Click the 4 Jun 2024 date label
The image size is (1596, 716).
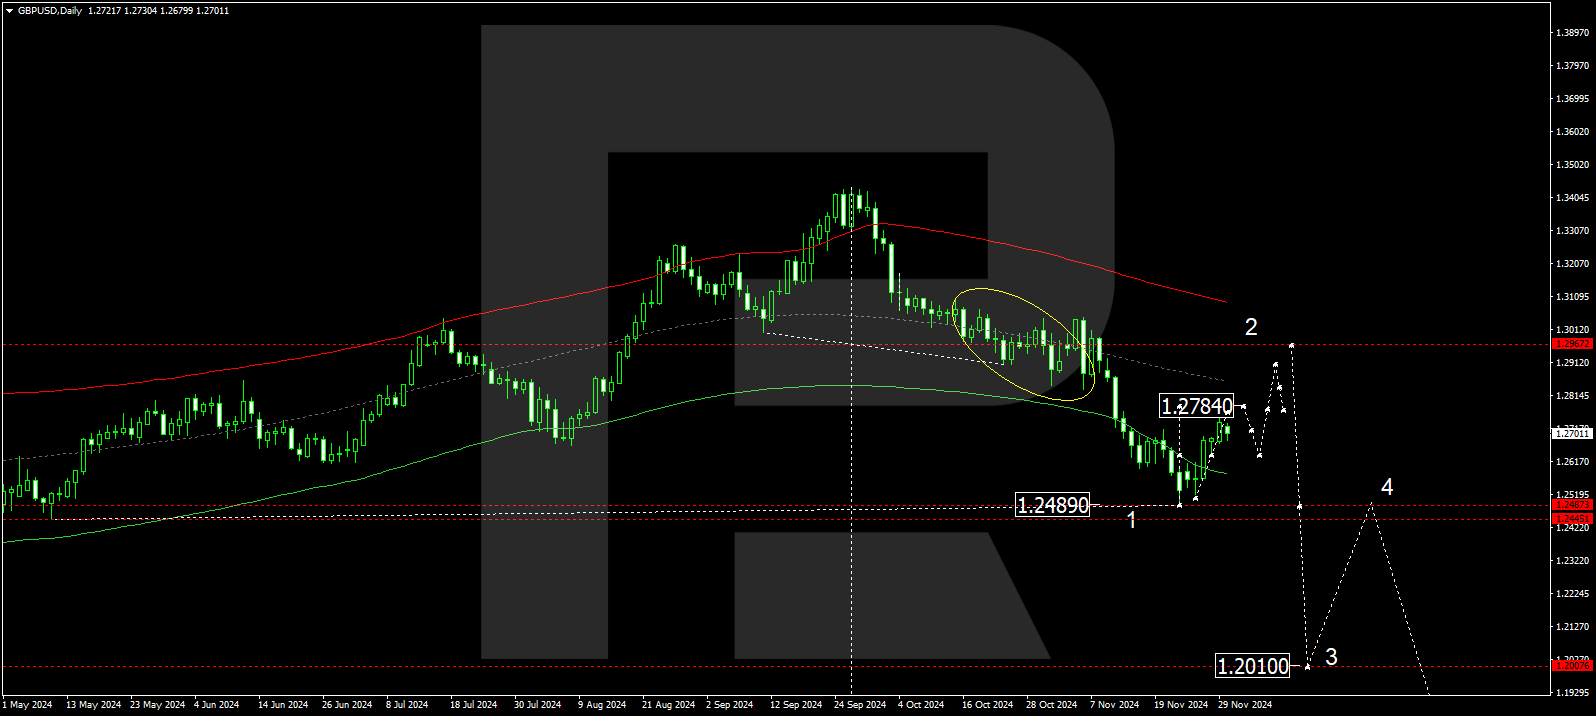click(x=216, y=705)
